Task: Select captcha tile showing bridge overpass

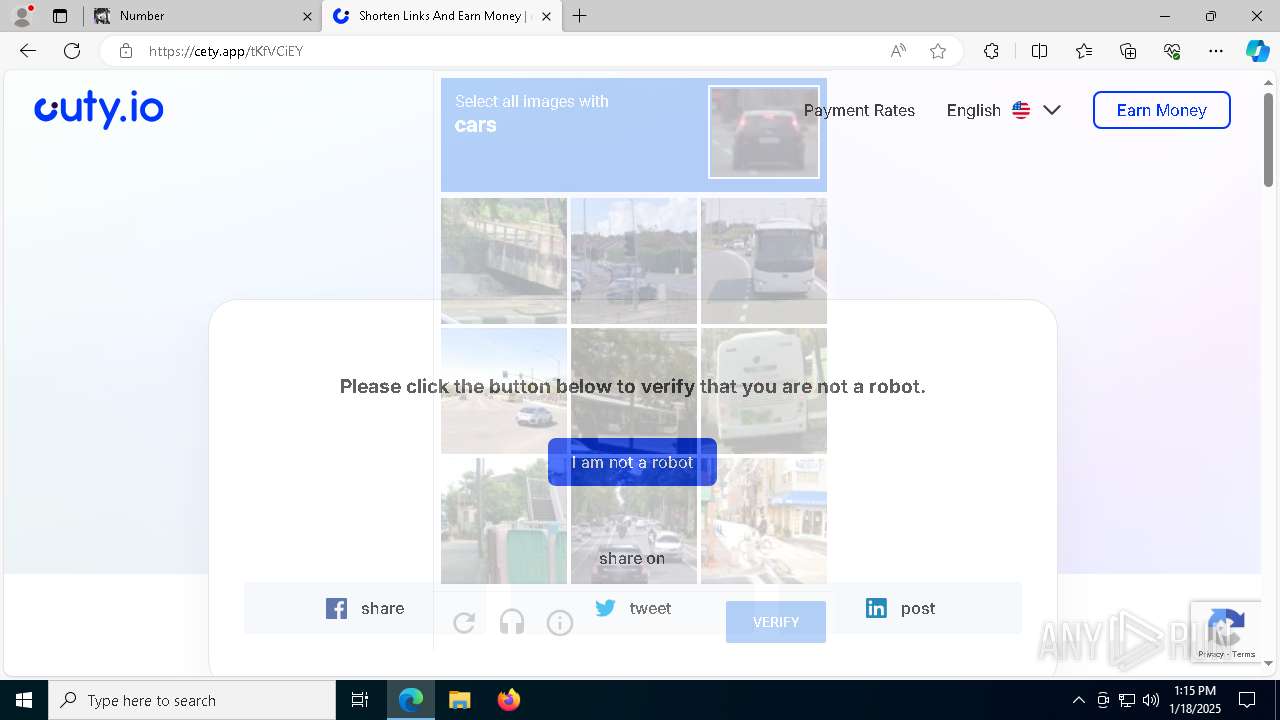Action: (504, 261)
